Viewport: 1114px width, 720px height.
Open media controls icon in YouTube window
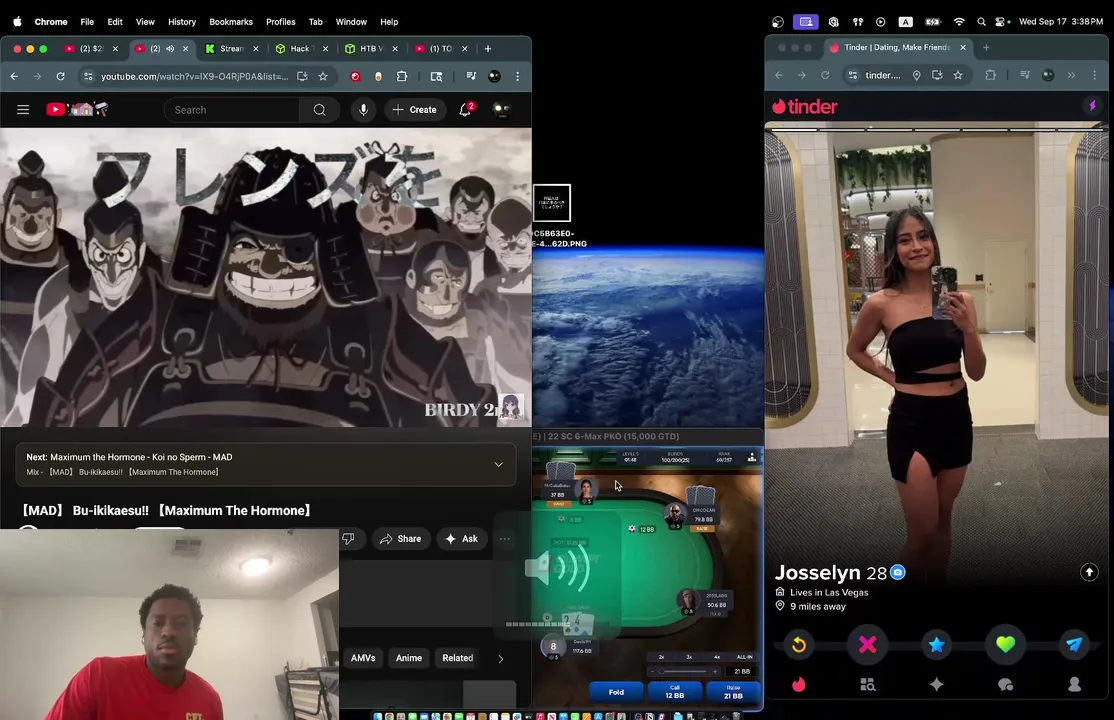(471, 76)
